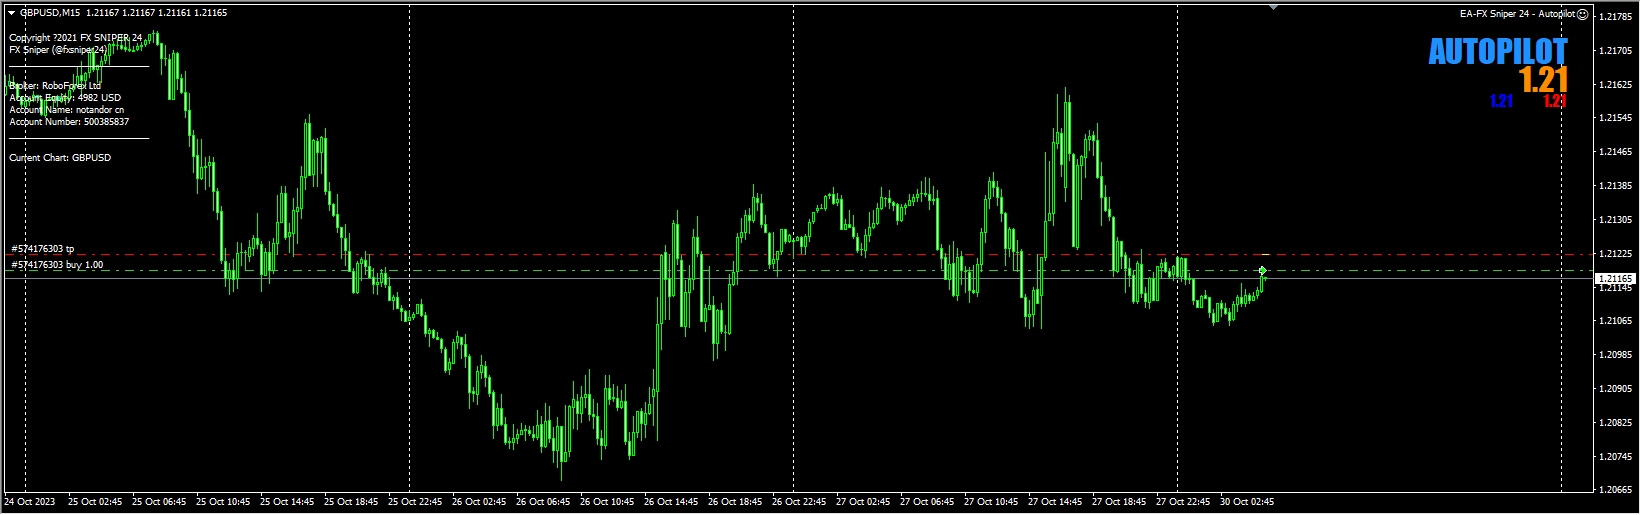
Task: Select the #574176303 tp order line label
Action: (43, 249)
